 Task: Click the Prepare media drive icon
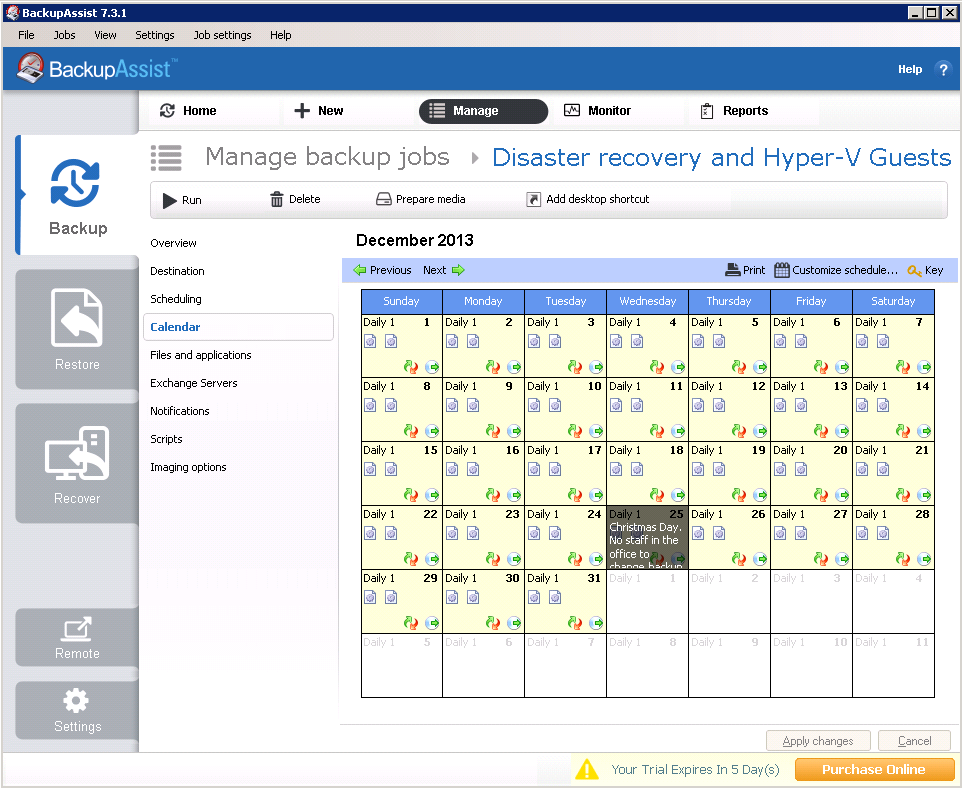[383, 199]
